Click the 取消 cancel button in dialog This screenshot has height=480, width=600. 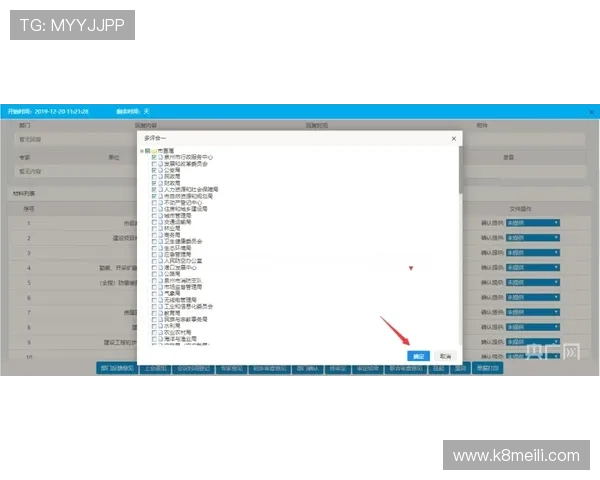point(445,356)
